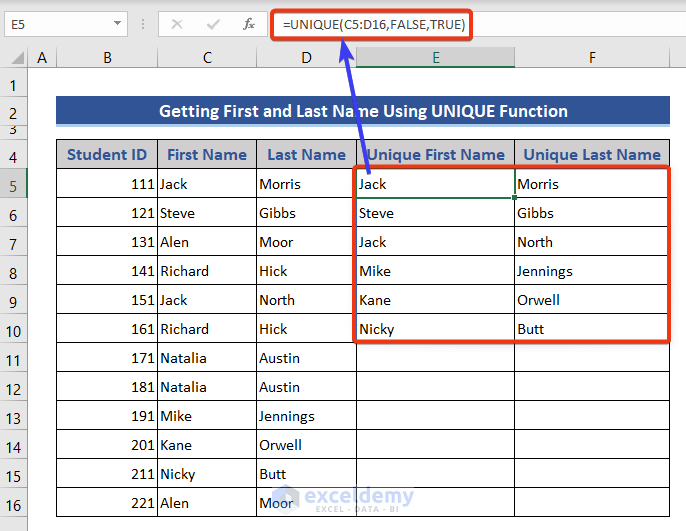This screenshot has width=686, height=531.
Task: Click the Unique First Name cell "Mike" in row 8
Action: (435, 271)
